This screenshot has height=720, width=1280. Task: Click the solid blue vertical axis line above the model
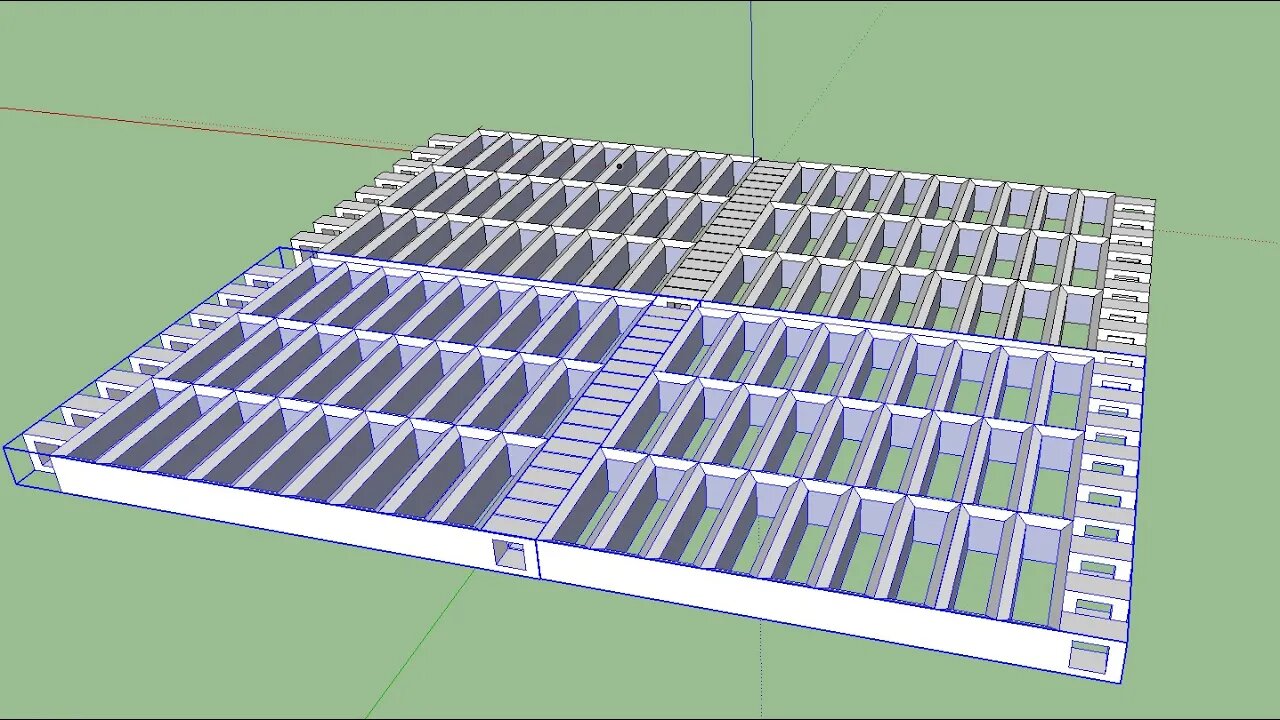[x=752, y=78]
